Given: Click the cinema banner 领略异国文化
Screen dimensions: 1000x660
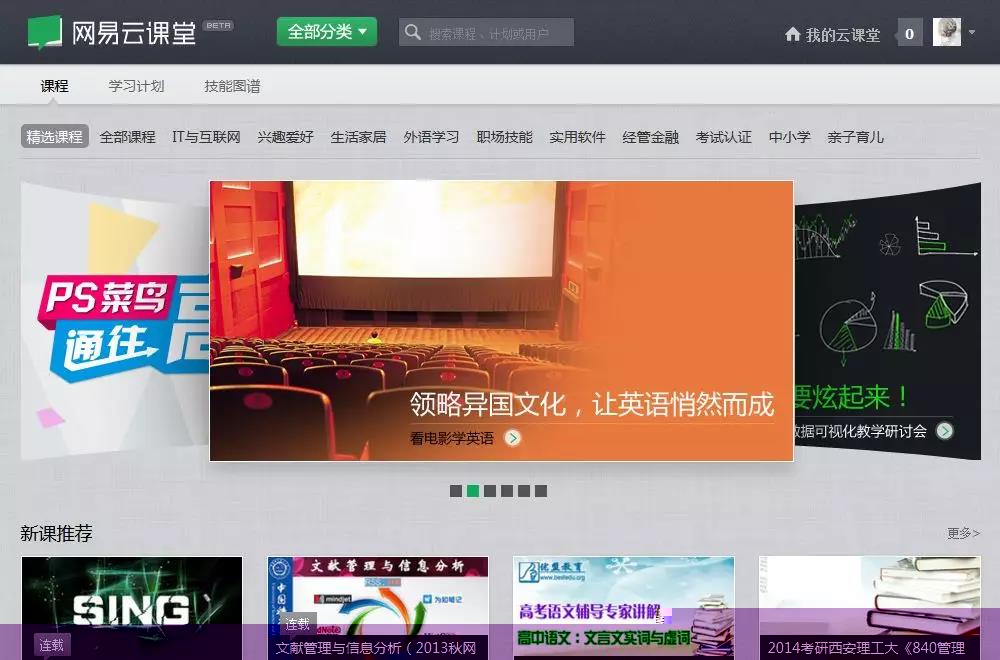Looking at the screenshot, I should [x=501, y=321].
